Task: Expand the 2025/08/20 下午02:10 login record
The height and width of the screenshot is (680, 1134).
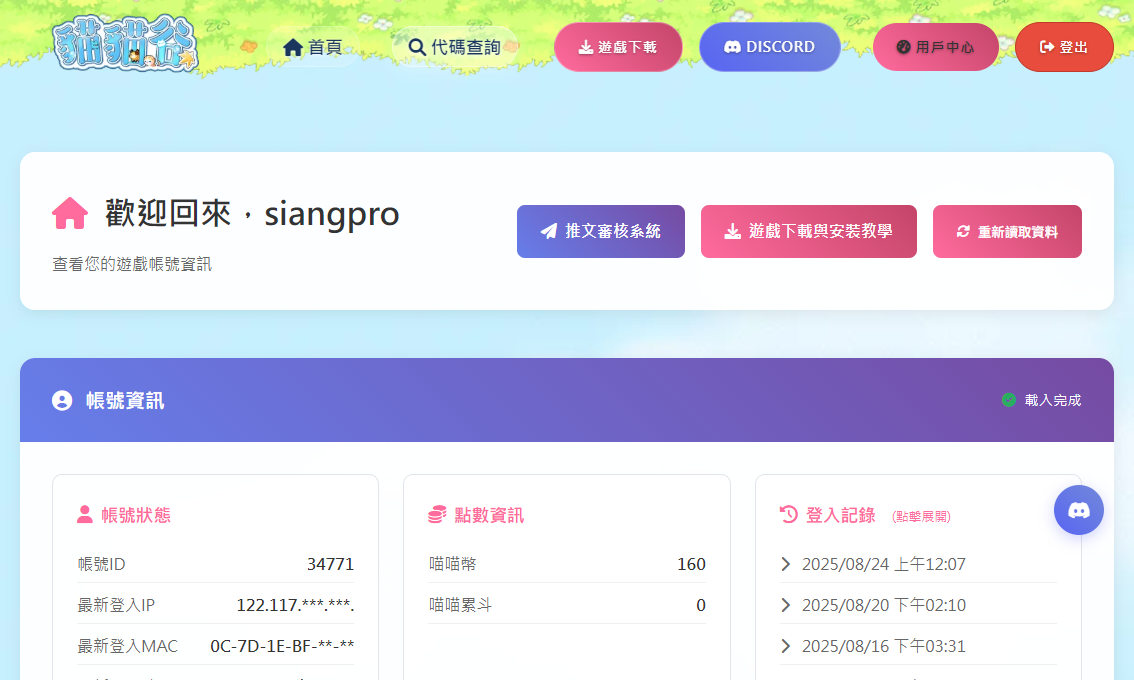Action: [873, 605]
